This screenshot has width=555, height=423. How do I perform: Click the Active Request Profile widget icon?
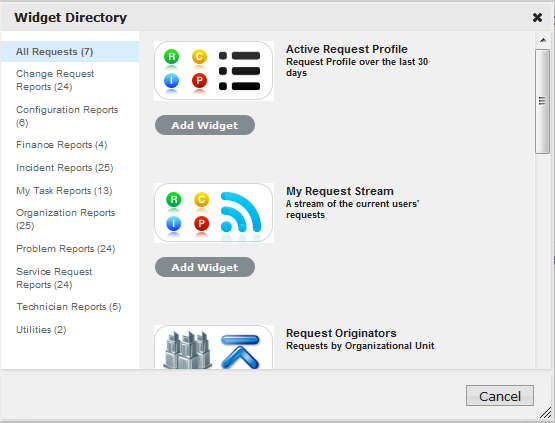click(214, 71)
